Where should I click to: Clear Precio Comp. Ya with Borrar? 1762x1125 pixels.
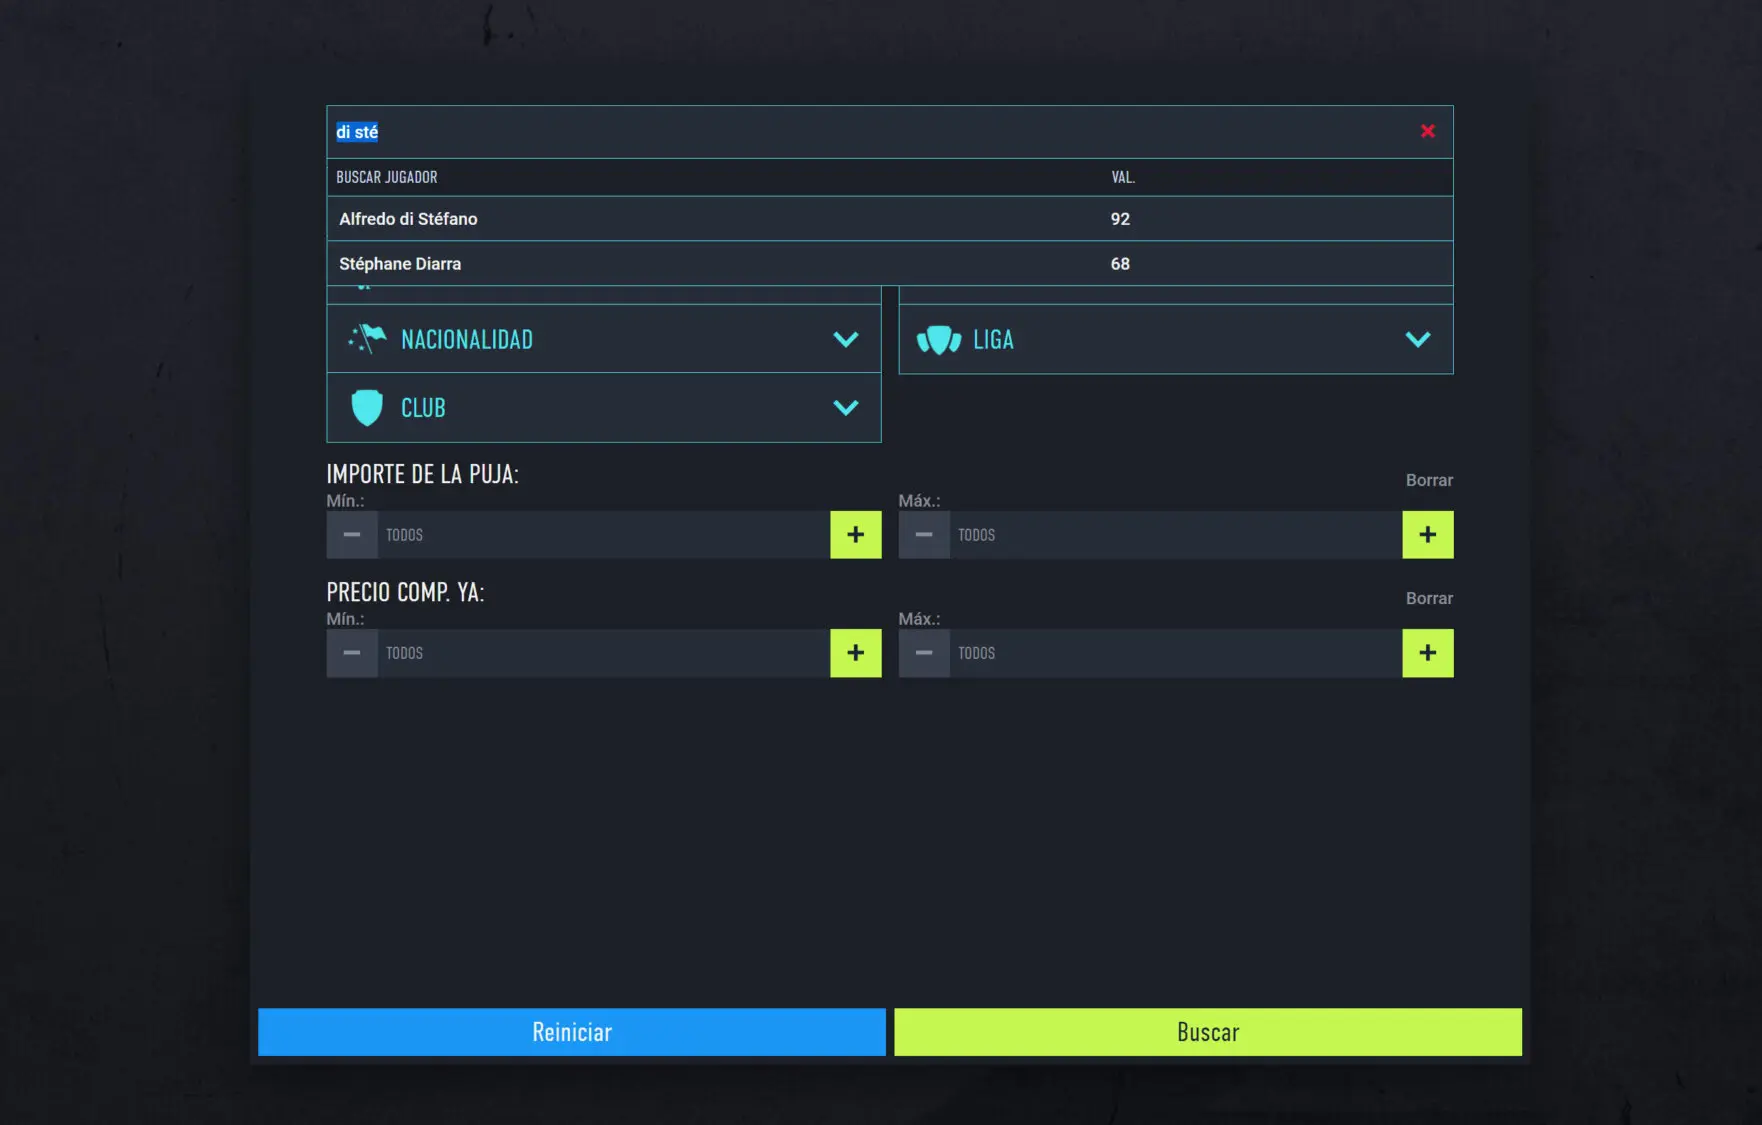1429,598
